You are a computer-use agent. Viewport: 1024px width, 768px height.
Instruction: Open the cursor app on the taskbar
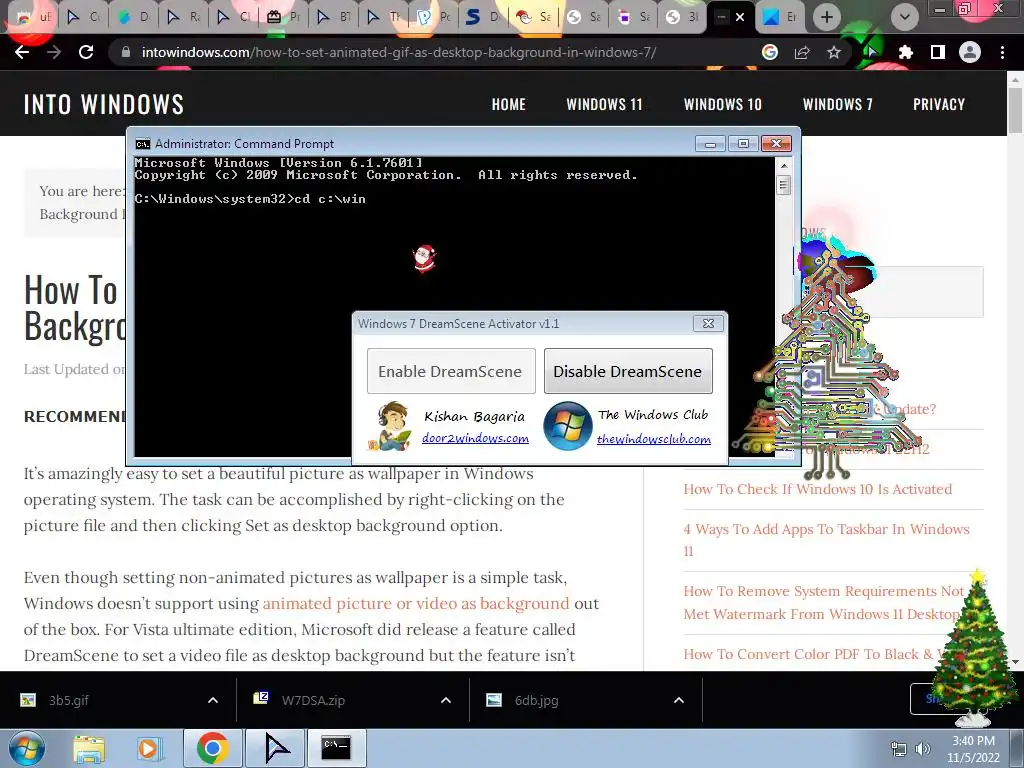click(x=277, y=748)
